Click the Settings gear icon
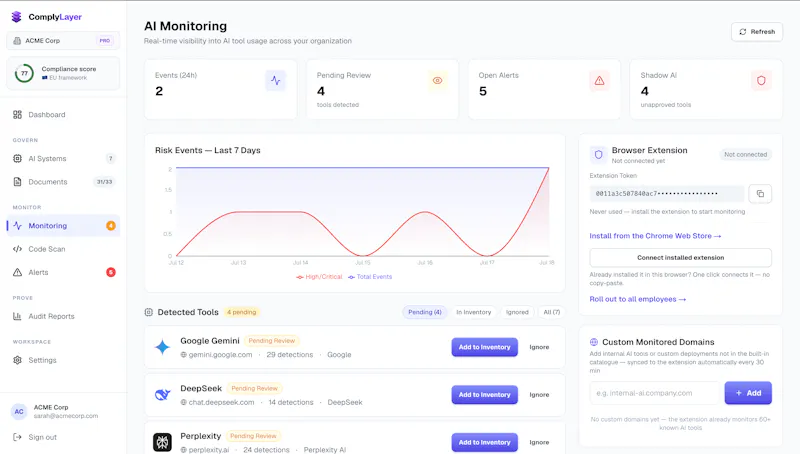 (x=17, y=360)
